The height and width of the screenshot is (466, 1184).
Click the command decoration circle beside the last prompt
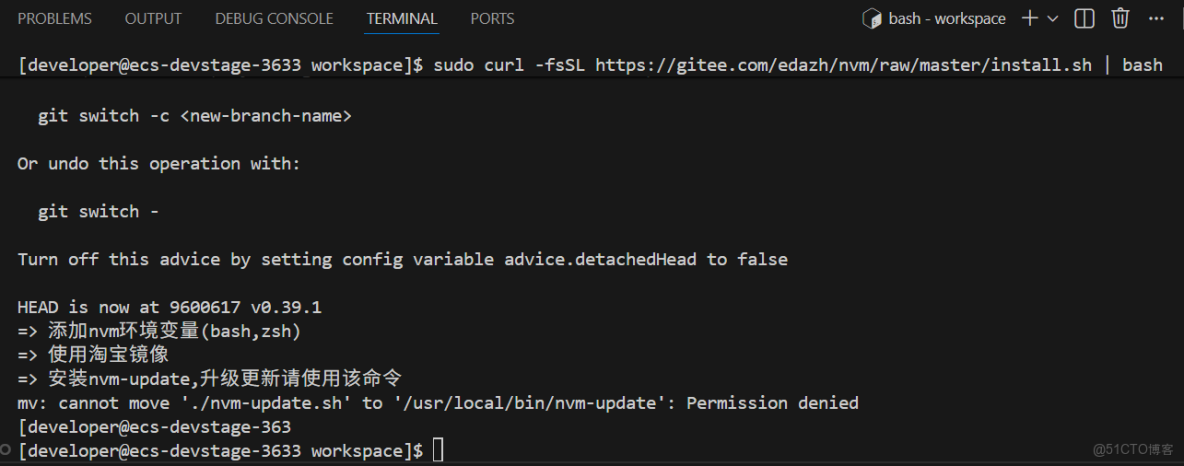[x=7, y=451]
